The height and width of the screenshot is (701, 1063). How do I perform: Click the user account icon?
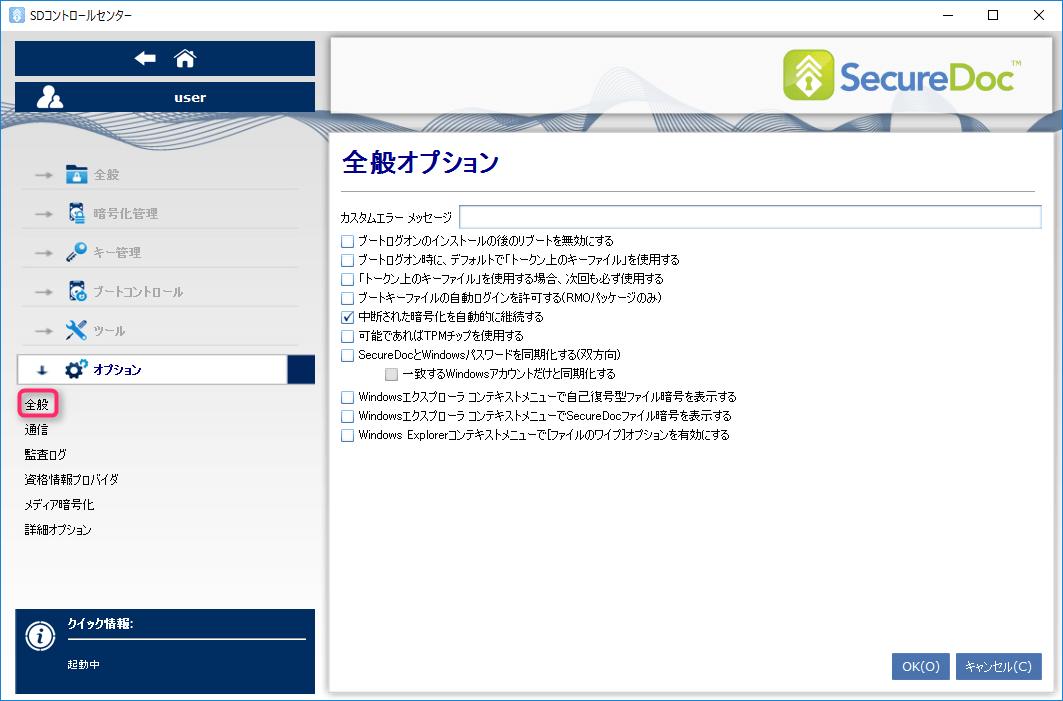pyautogui.click(x=50, y=97)
